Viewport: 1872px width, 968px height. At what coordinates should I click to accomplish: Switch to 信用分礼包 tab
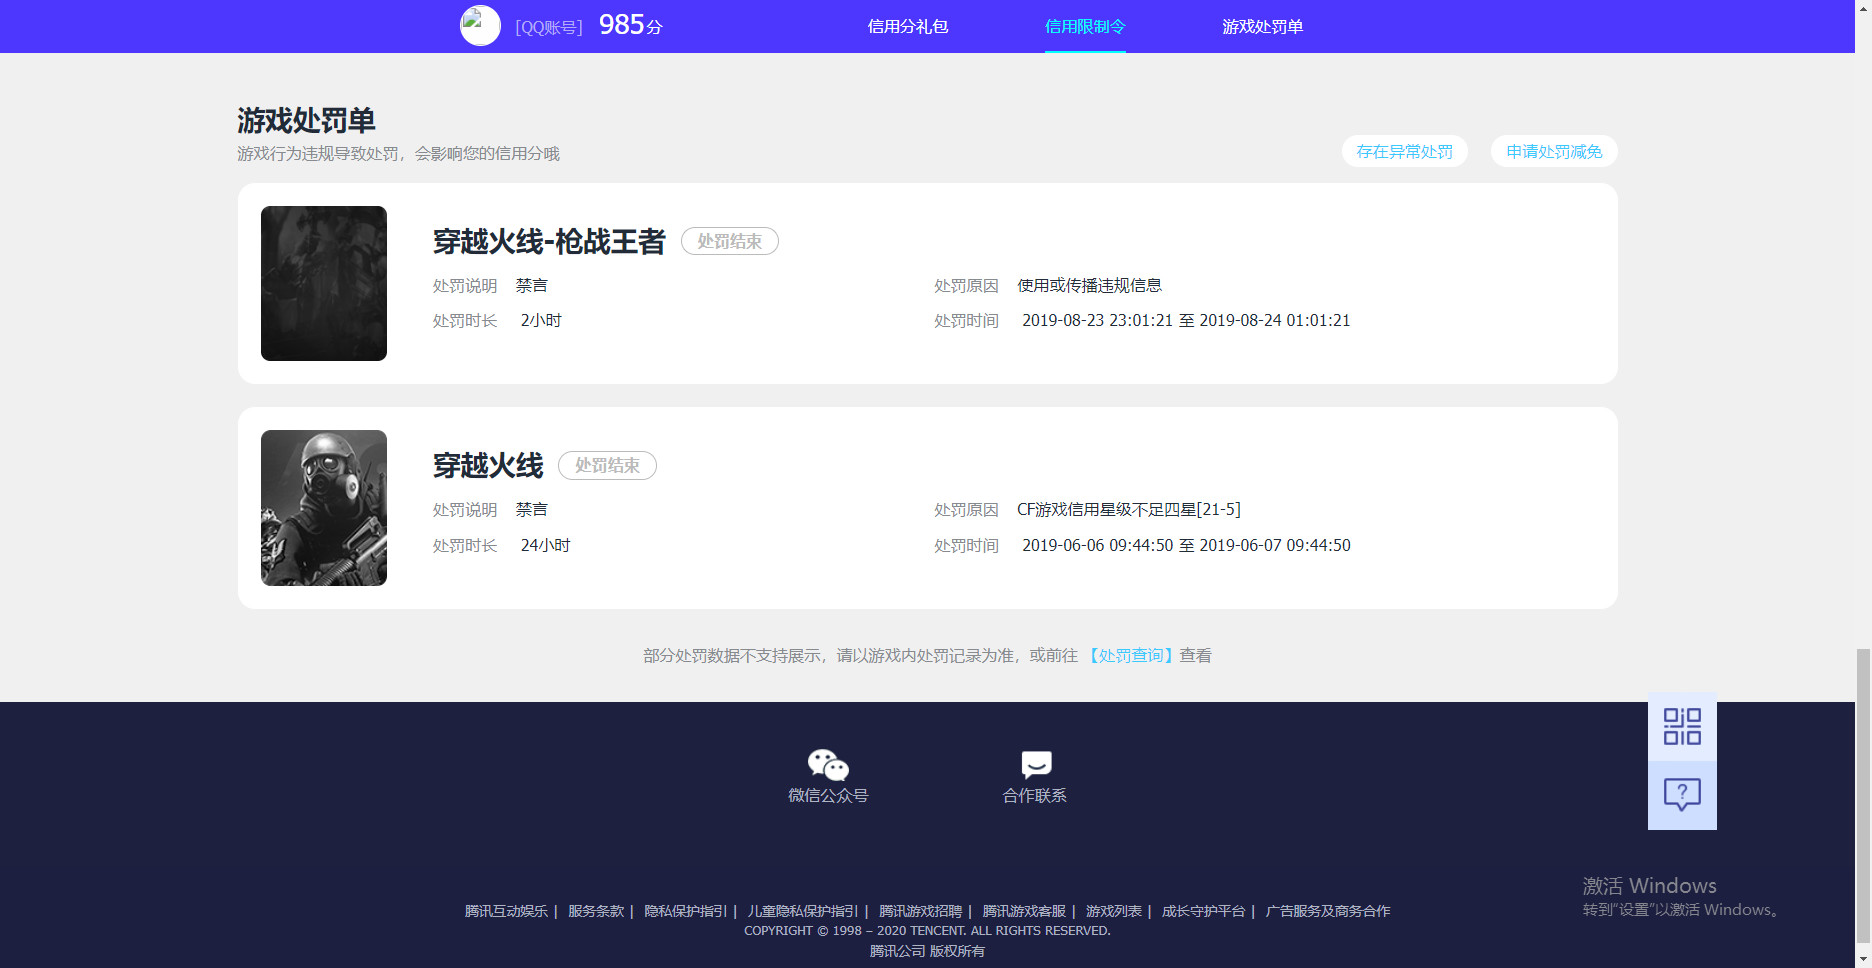tap(907, 27)
